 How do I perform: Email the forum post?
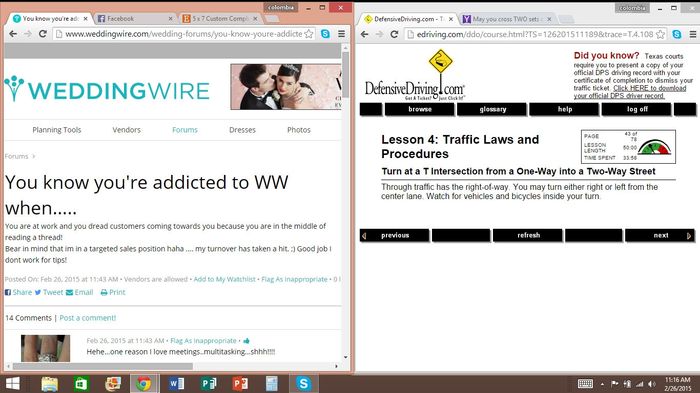pos(79,293)
